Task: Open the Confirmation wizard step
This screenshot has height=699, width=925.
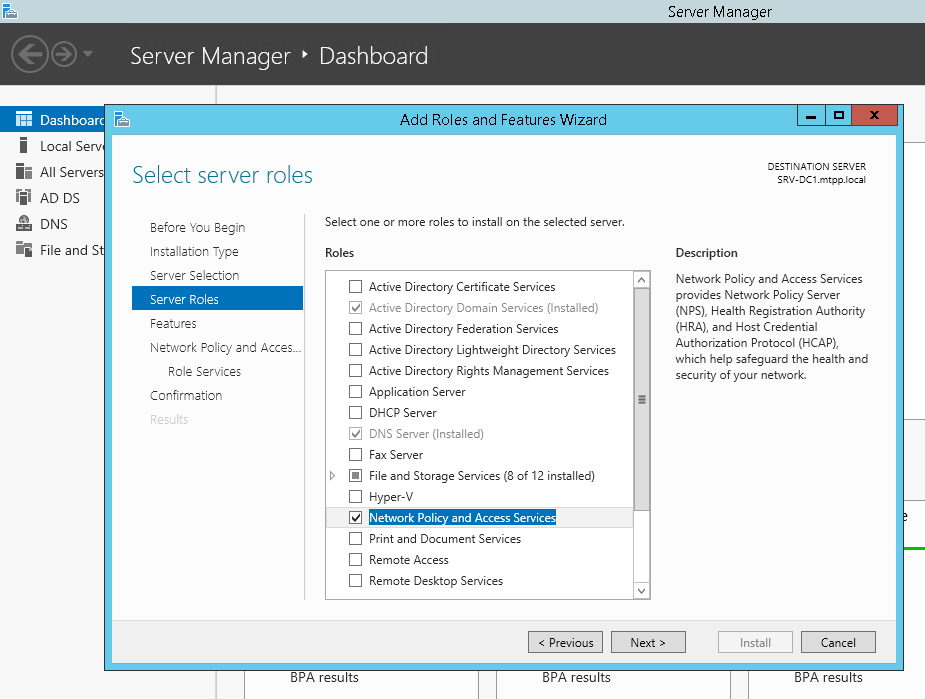Action: (186, 396)
